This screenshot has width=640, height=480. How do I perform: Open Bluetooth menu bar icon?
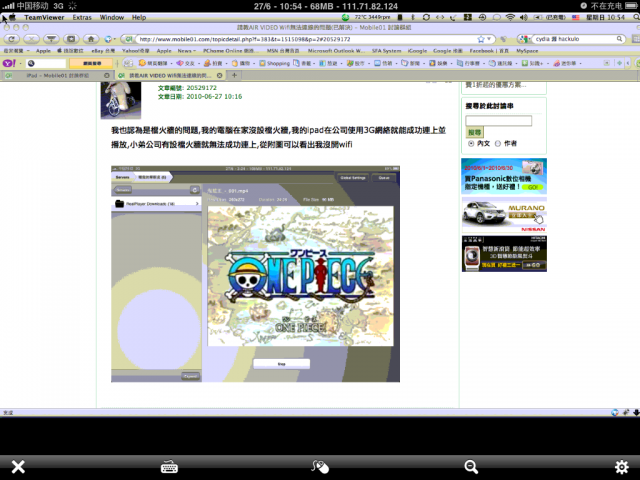(413, 17)
